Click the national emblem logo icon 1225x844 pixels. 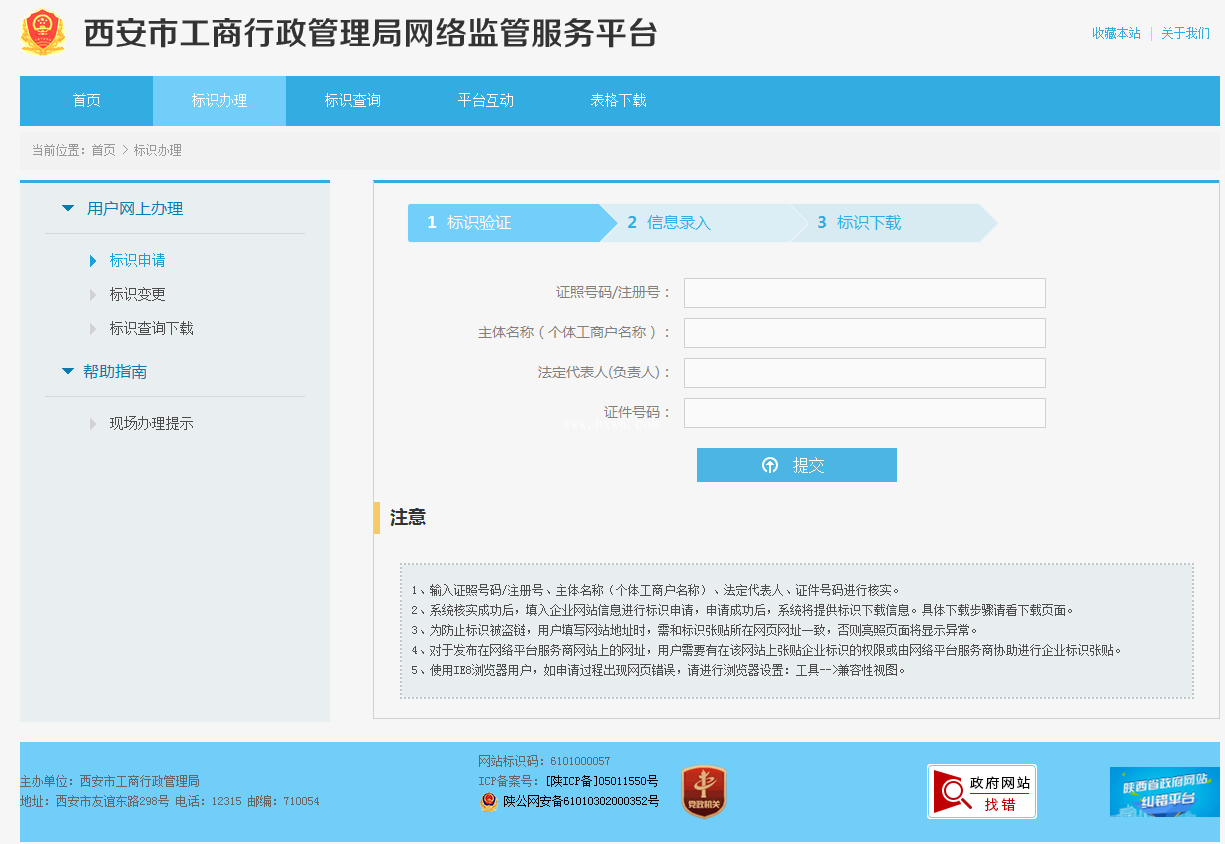click(x=43, y=32)
